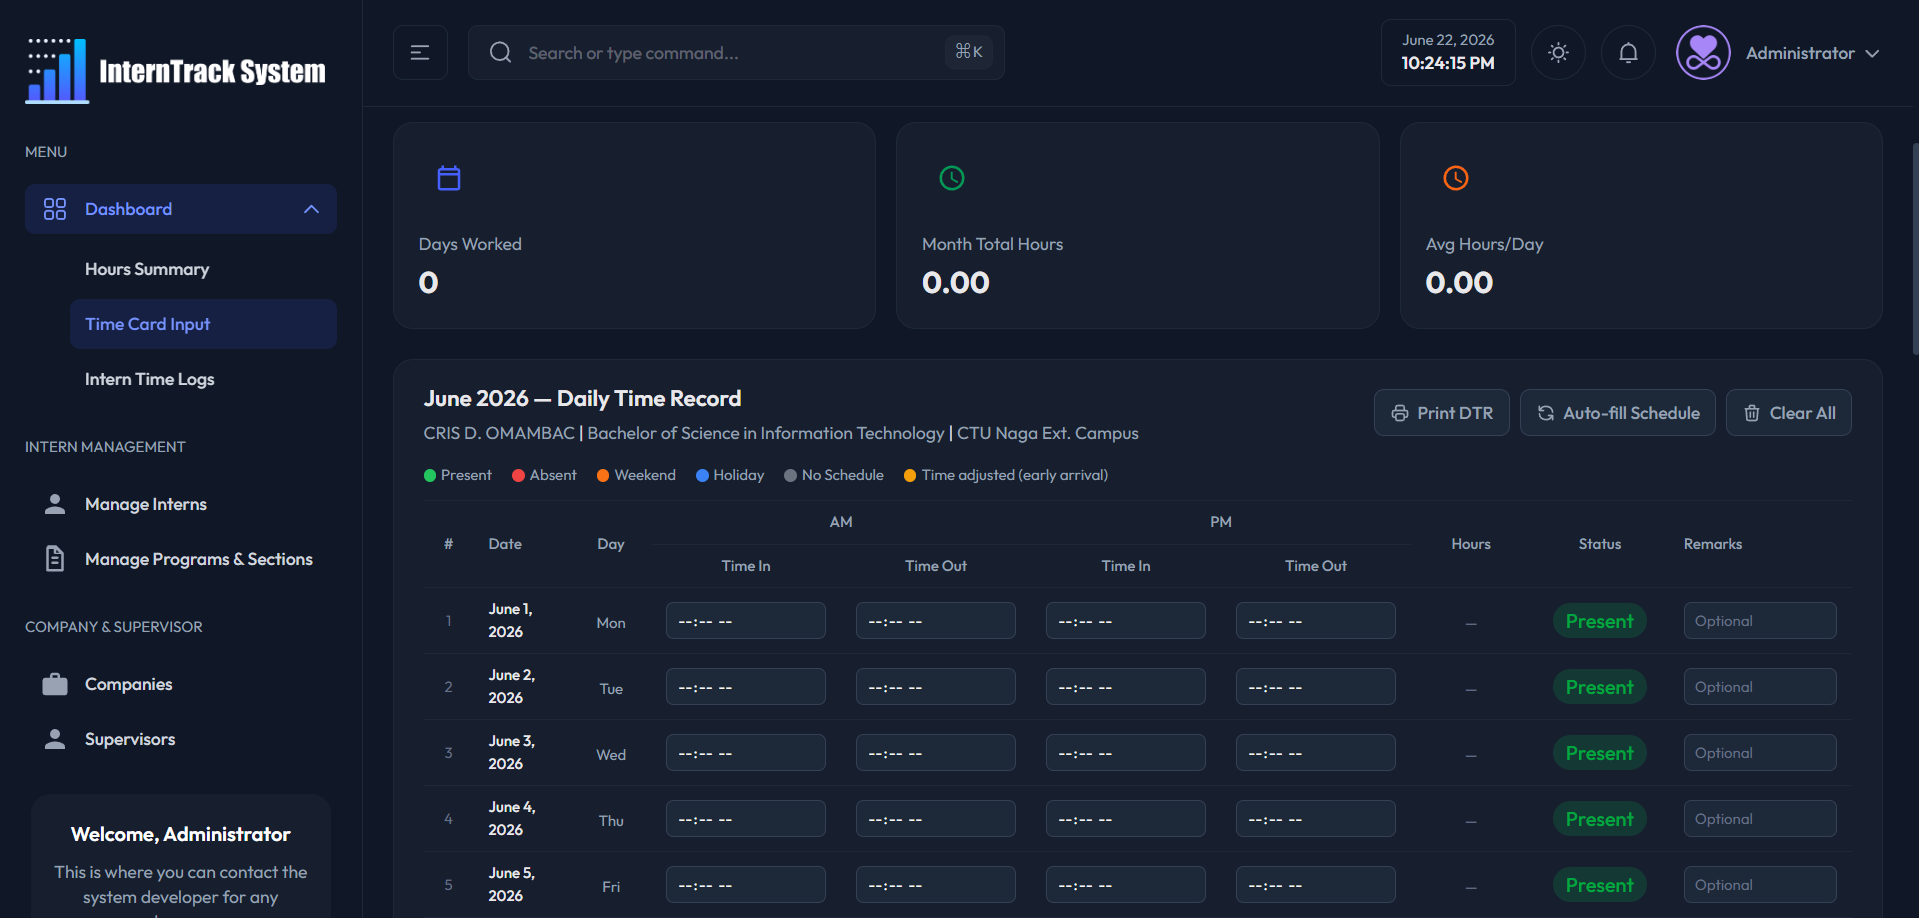
Task: Click the Manage Interns person icon
Action: (x=55, y=504)
